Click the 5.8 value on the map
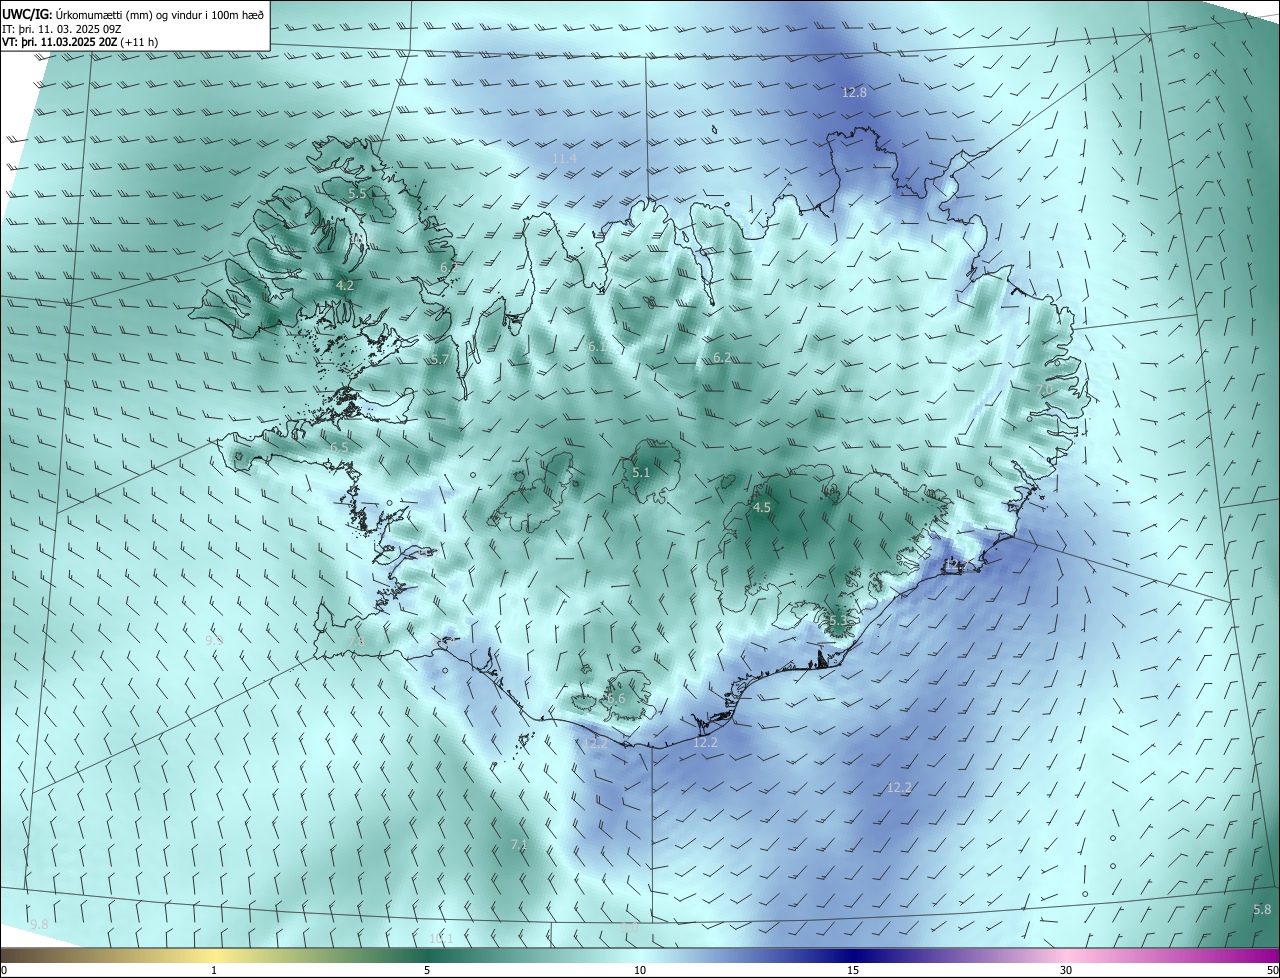Image resolution: width=1280 pixels, height=978 pixels. [x=1262, y=909]
